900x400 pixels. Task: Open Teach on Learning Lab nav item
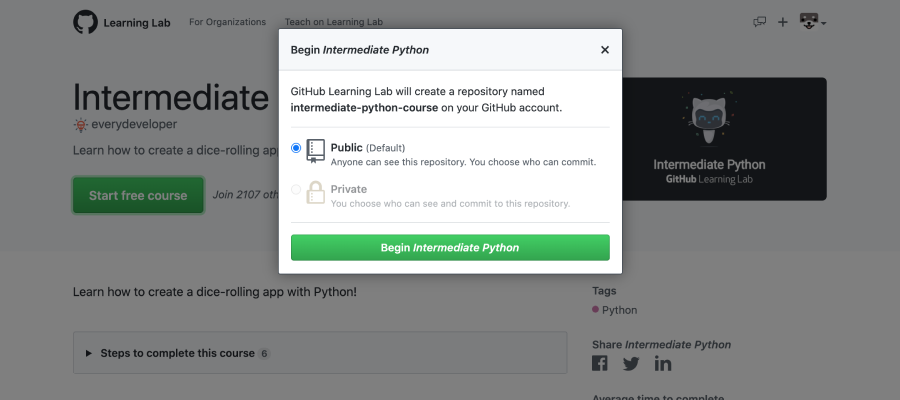[x=333, y=22]
